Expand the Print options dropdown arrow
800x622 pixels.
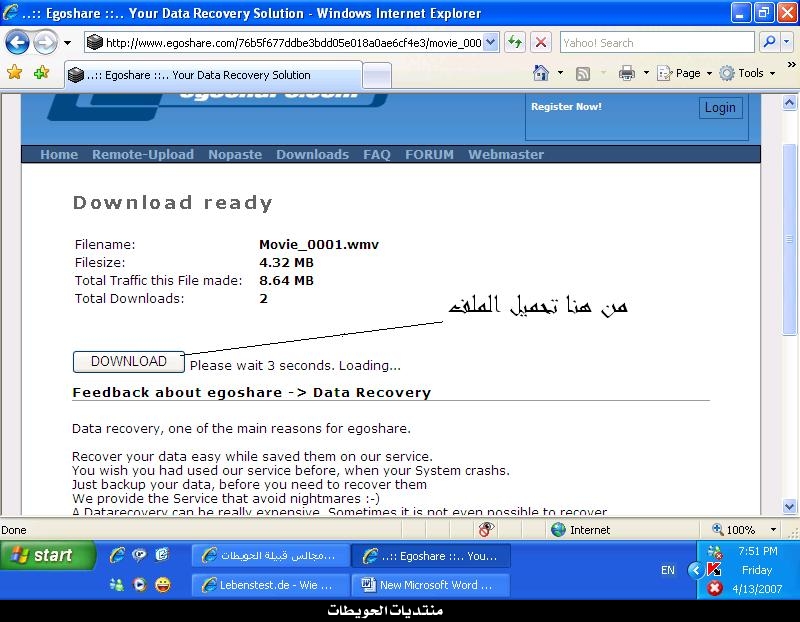[646, 73]
